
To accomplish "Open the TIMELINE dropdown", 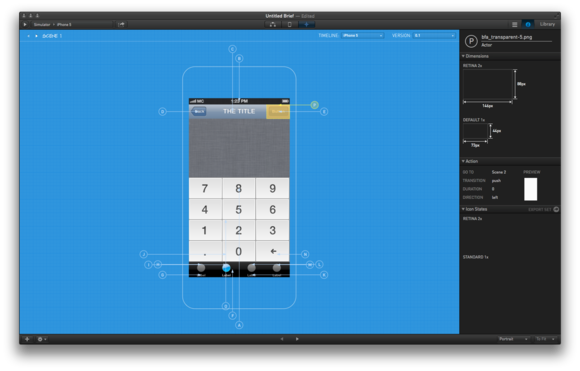I will [x=362, y=36].
